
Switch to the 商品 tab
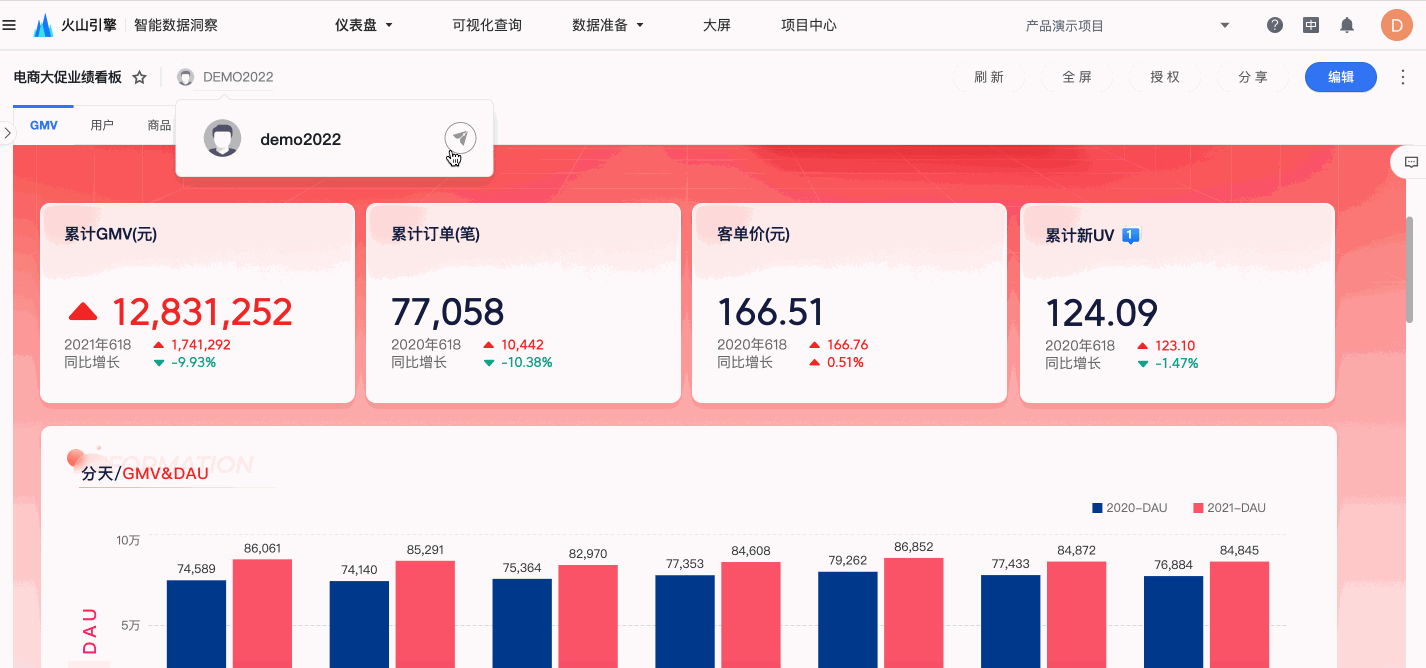159,125
